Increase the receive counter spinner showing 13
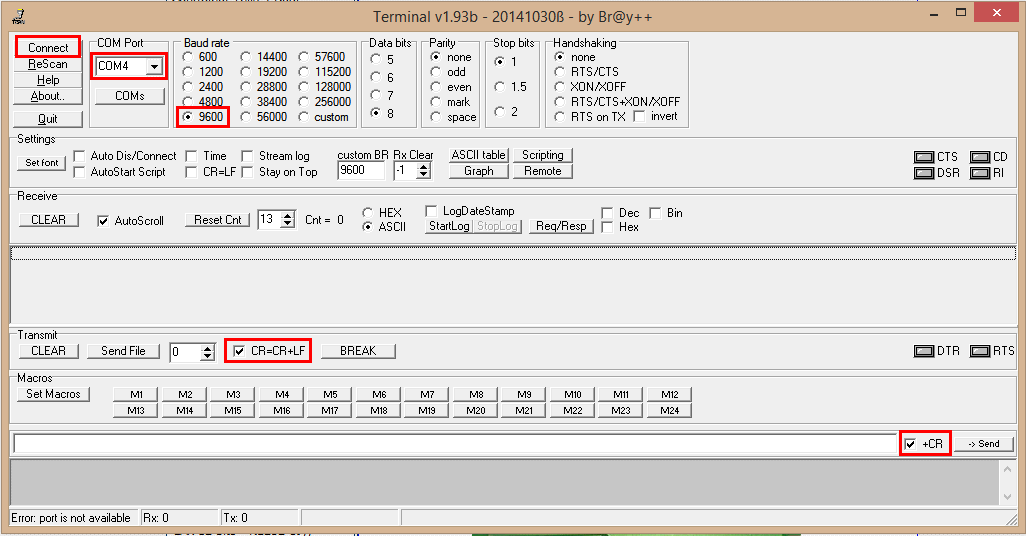 288,216
